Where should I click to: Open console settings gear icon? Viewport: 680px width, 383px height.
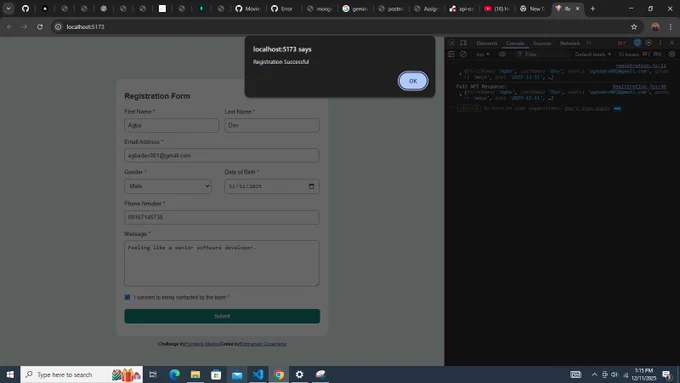(x=672, y=54)
